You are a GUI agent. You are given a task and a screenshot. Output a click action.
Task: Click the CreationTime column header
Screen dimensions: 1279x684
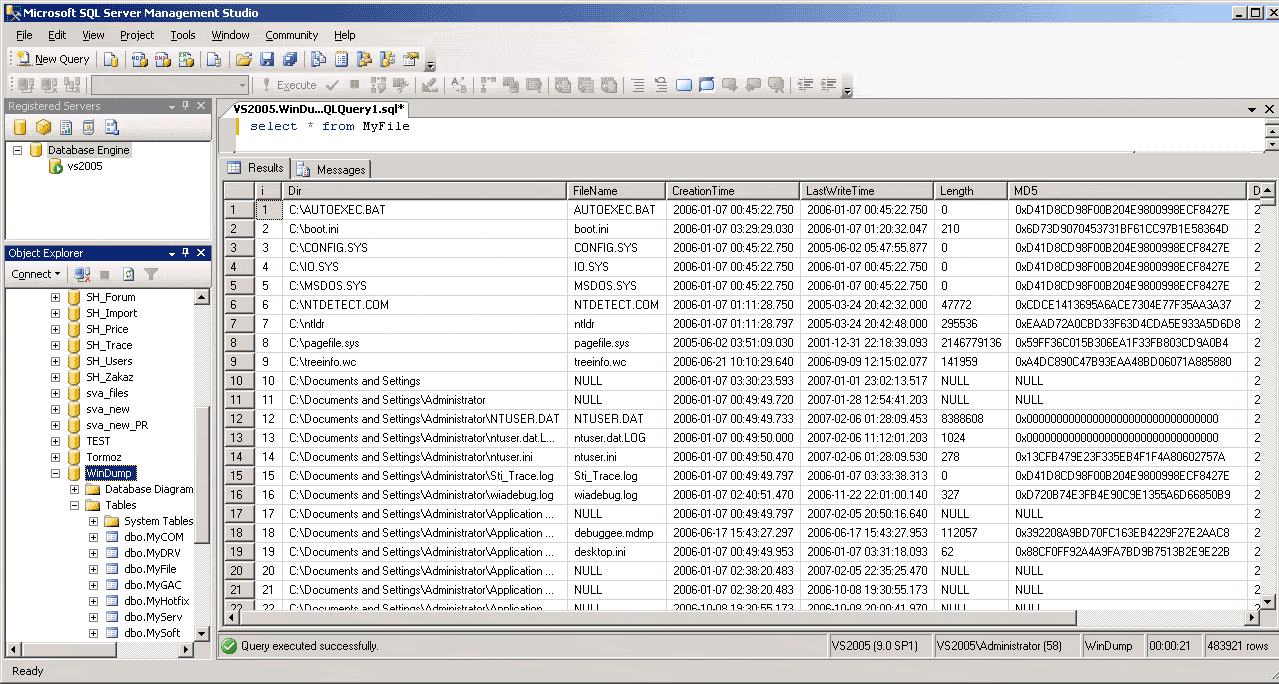(x=733, y=190)
